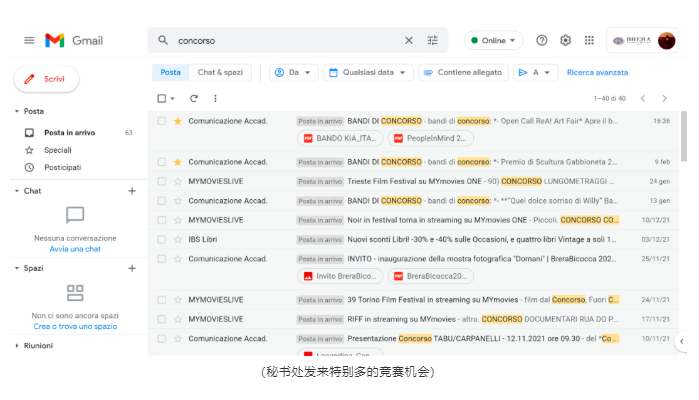
Task: Expand the Riunioni section
Action: pyautogui.click(x=17, y=346)
